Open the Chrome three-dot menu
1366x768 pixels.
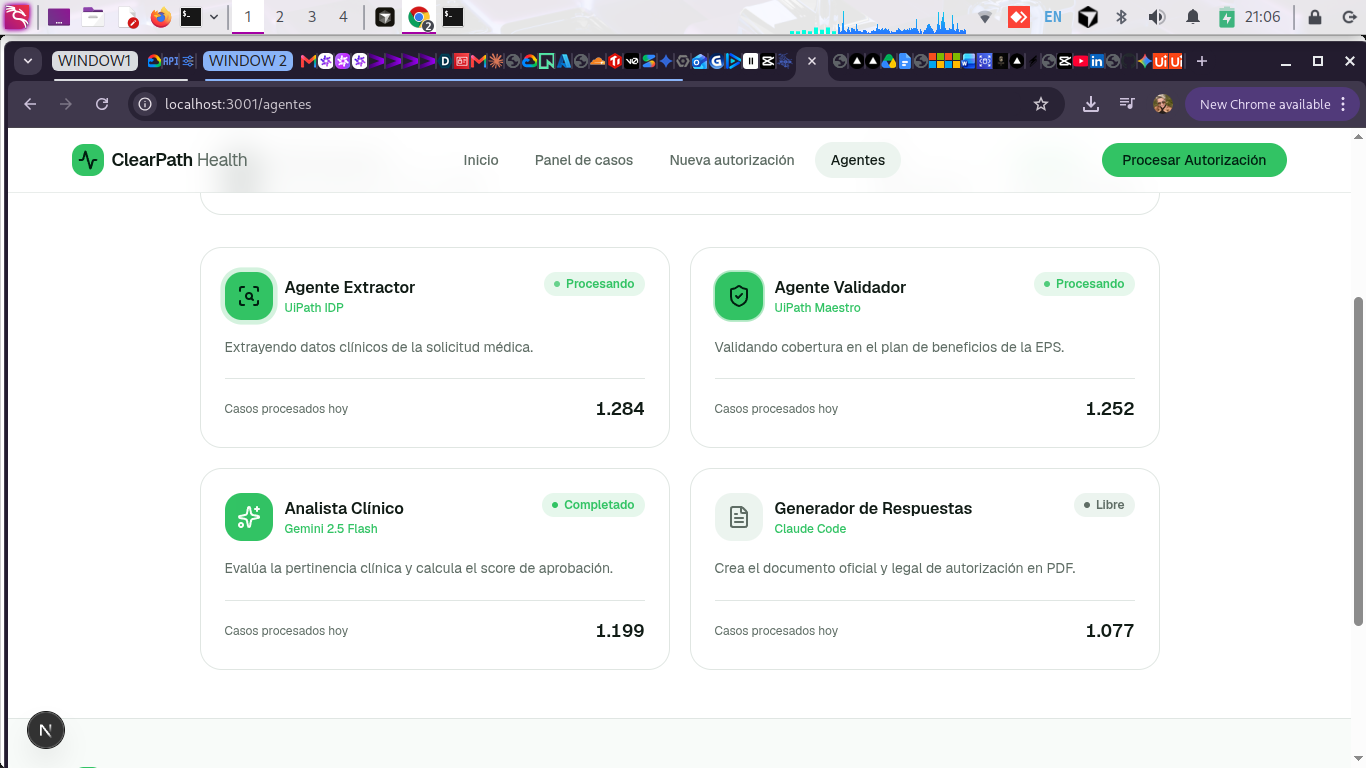click(1343, 104)
